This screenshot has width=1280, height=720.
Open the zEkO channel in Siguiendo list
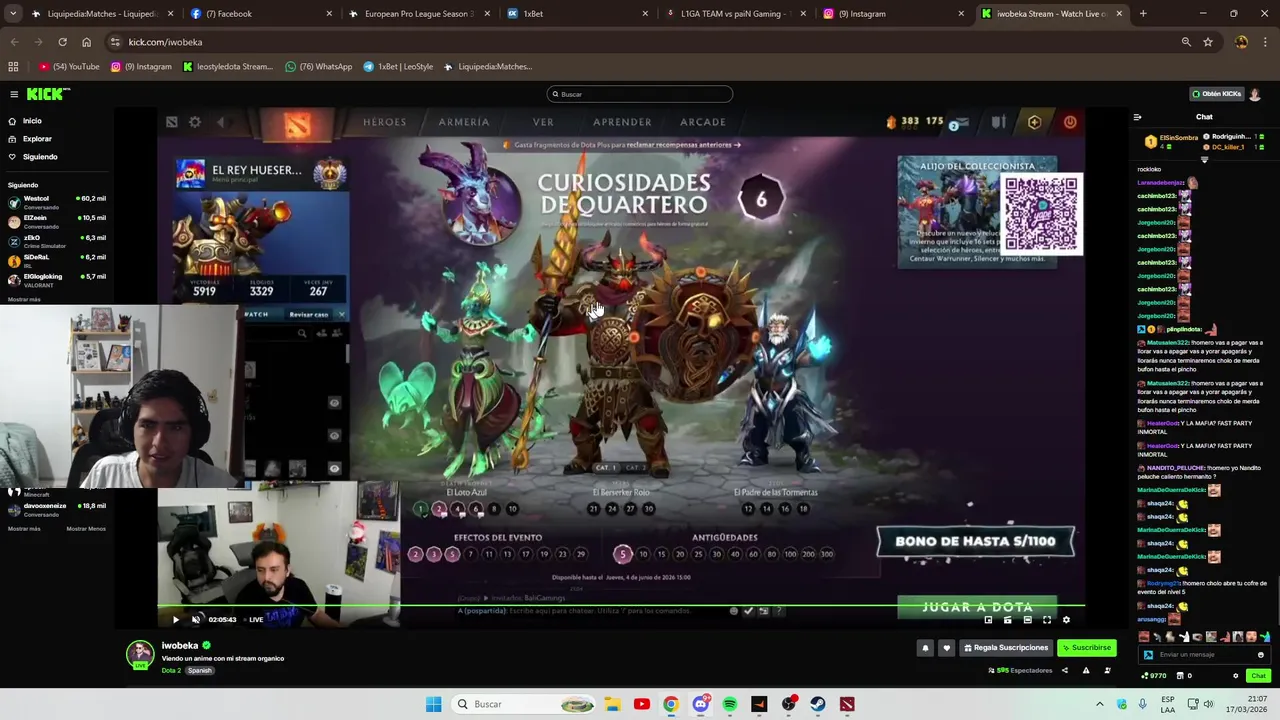click(x=56, y=240)
